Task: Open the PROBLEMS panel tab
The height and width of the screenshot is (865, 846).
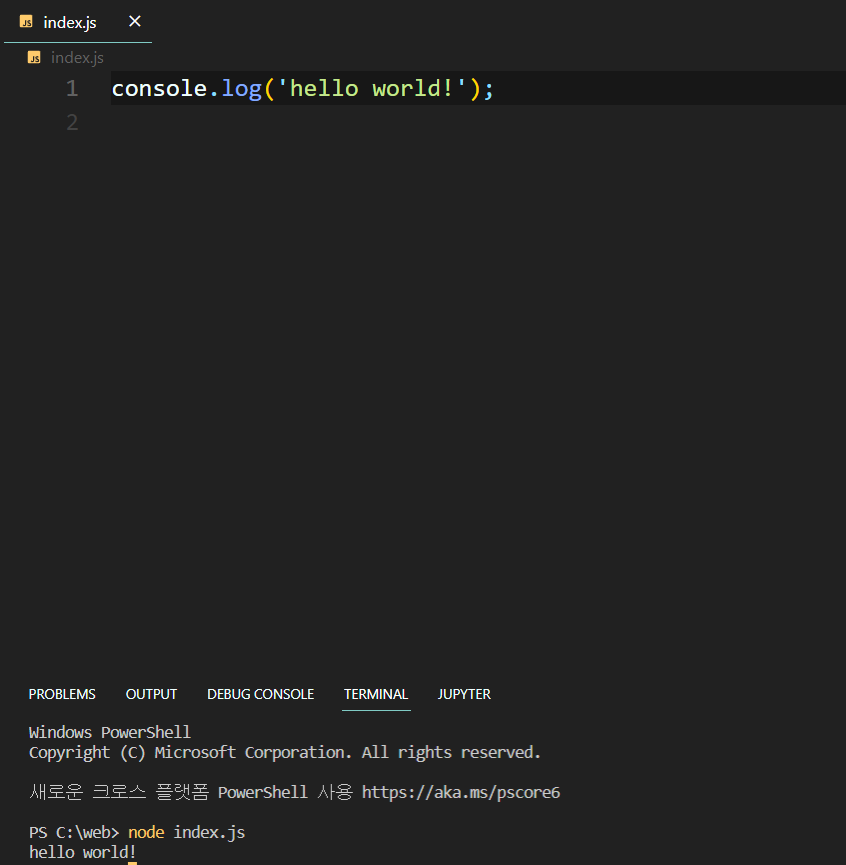Action: pyautogui.click(x=62, y=694)
